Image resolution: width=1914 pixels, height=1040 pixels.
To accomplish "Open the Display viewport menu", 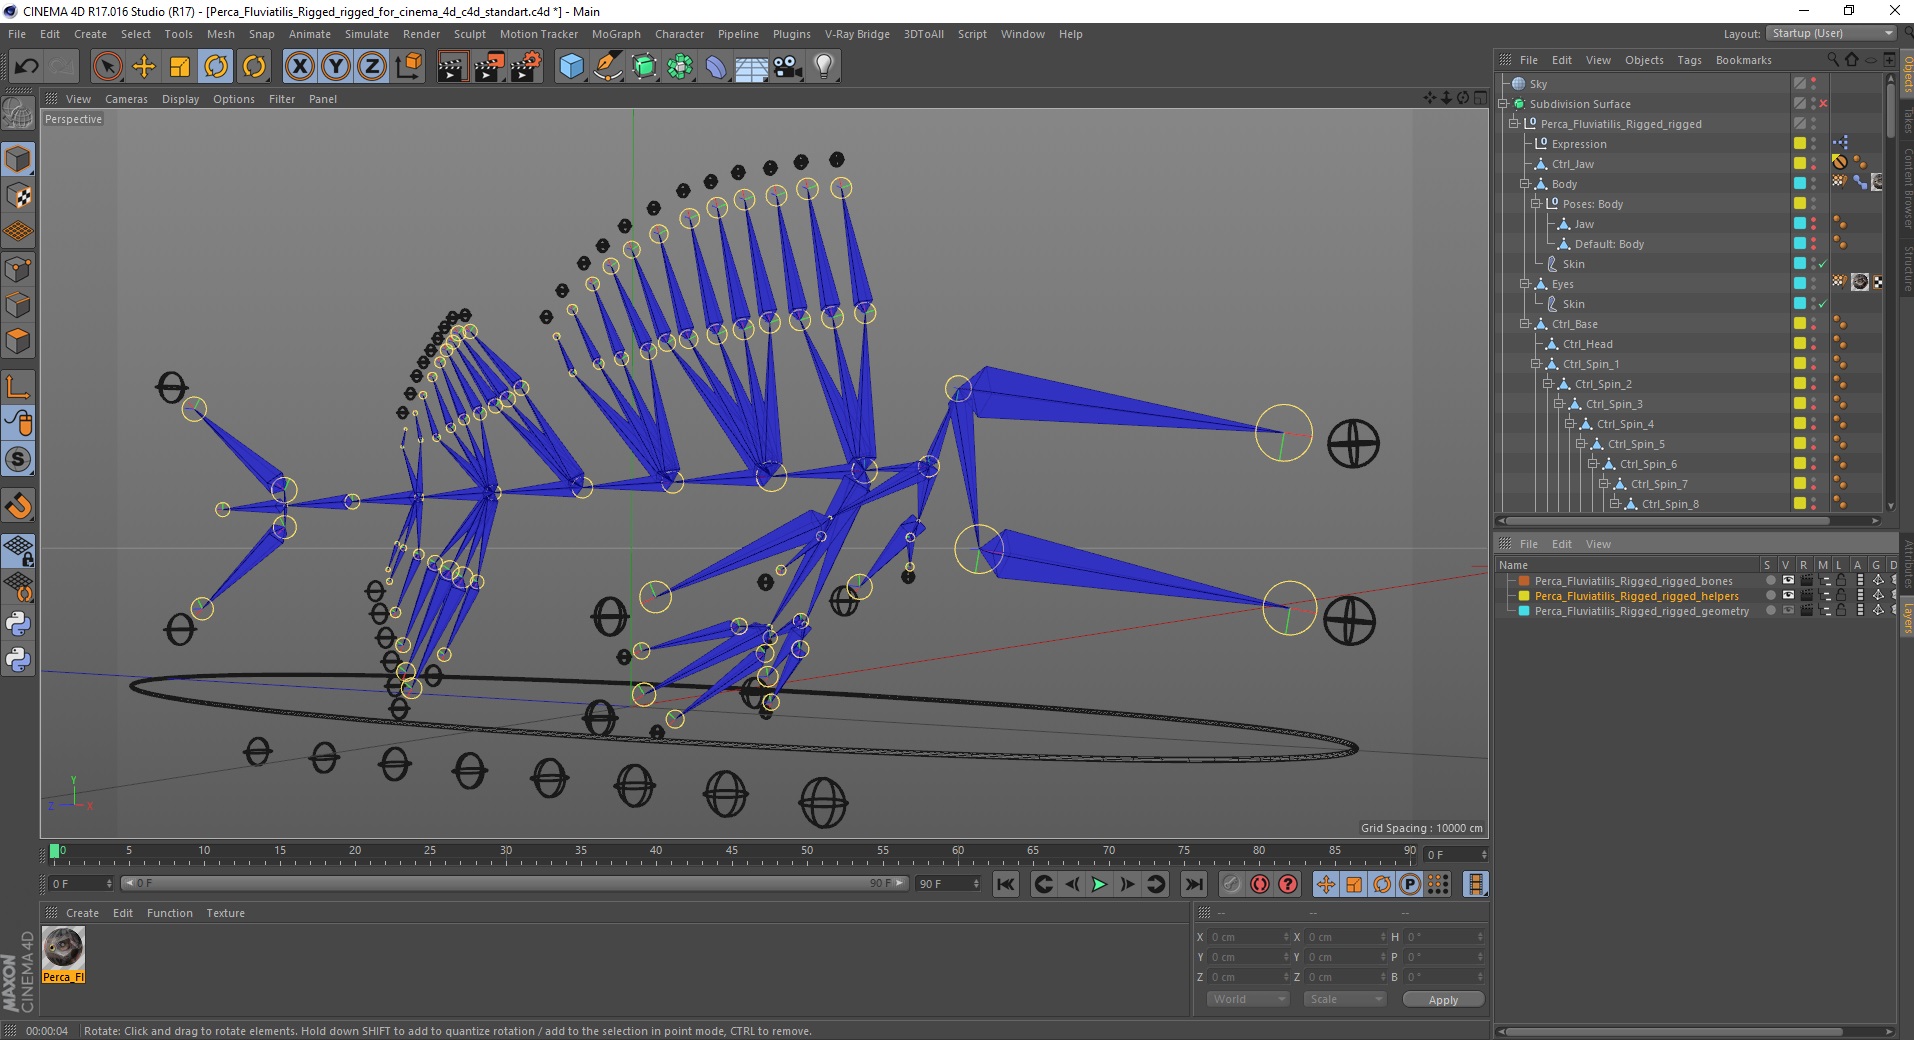I will [x=180, y=99].
